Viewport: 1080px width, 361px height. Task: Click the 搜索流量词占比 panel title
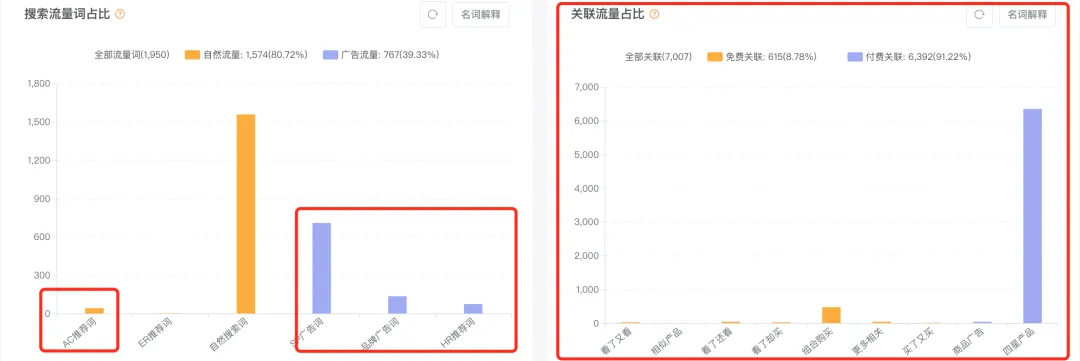point(67,14)
